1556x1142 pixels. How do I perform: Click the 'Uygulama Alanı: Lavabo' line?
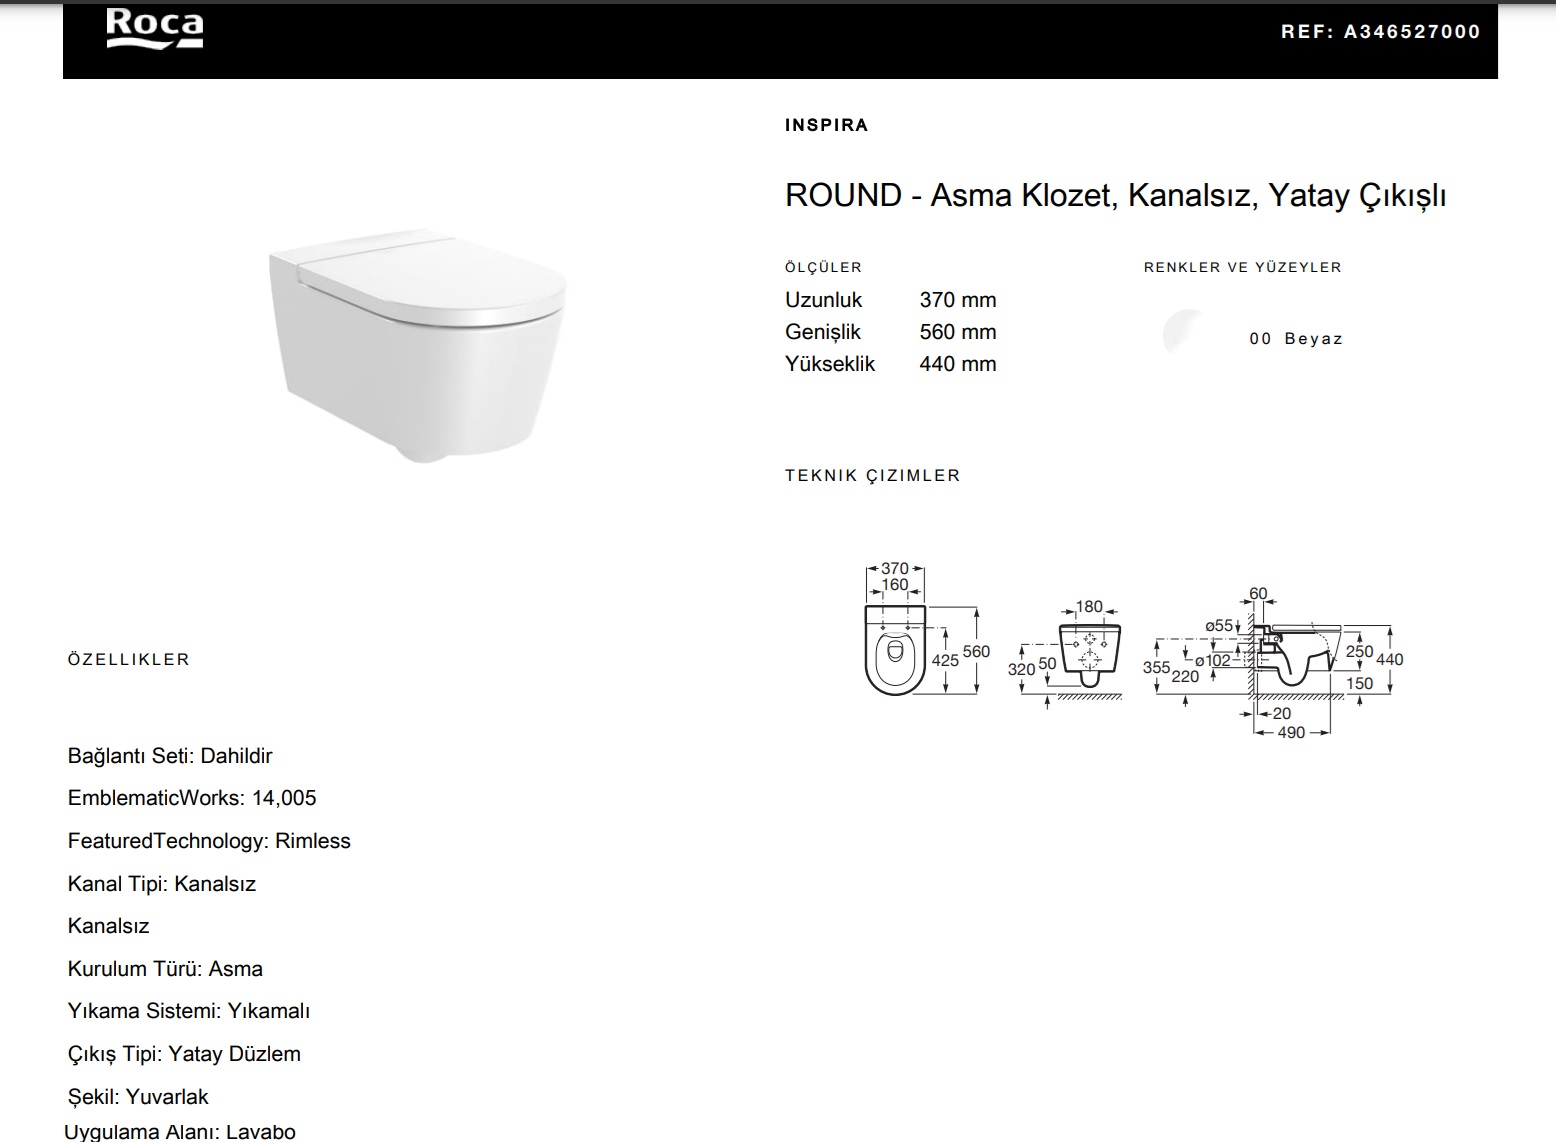tap(180, 1132)
